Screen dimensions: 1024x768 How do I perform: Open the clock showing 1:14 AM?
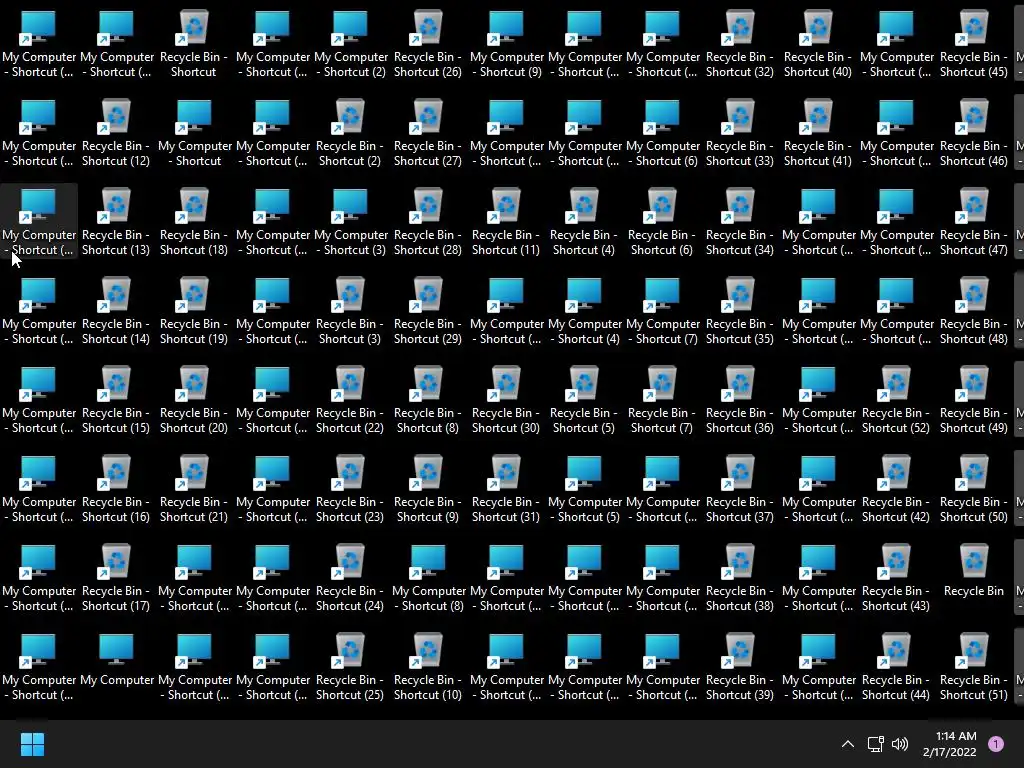pyautogui.click(x=950, y=744)
